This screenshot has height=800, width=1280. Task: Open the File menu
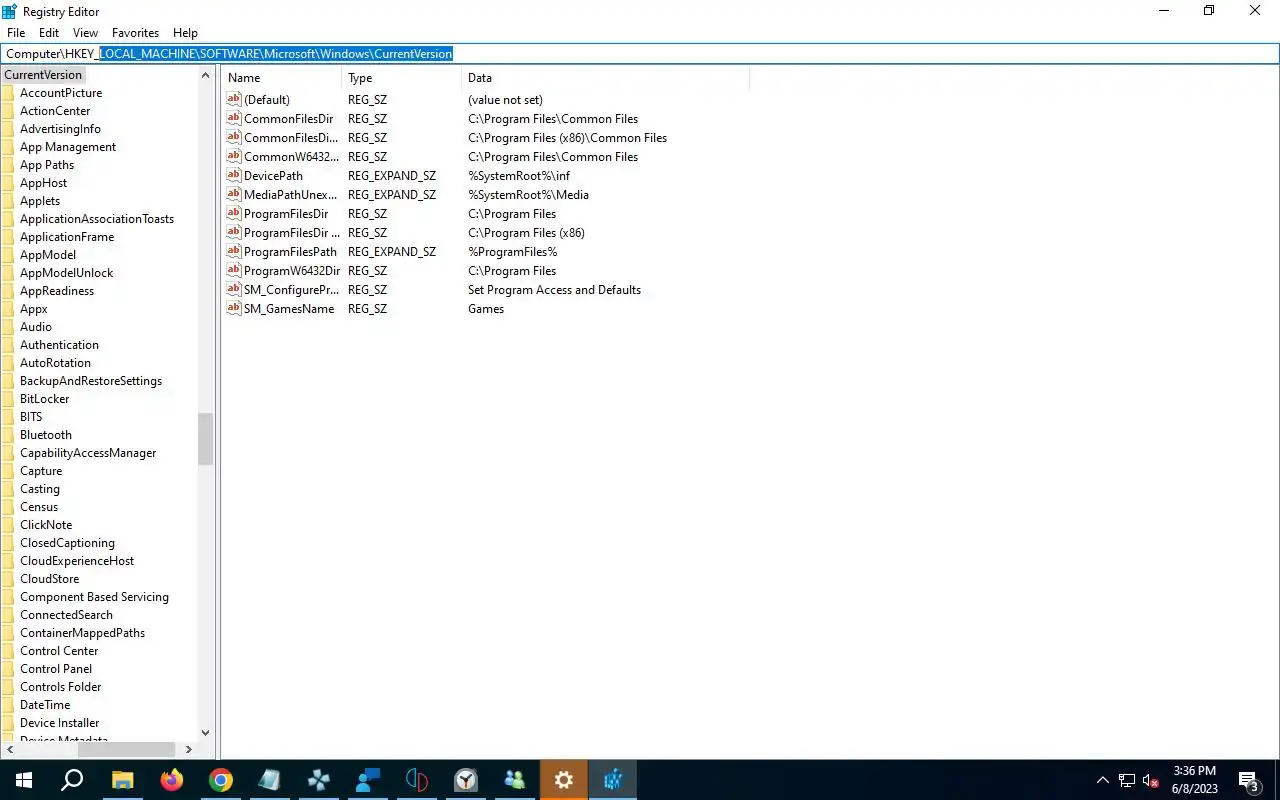coord(15,33)
